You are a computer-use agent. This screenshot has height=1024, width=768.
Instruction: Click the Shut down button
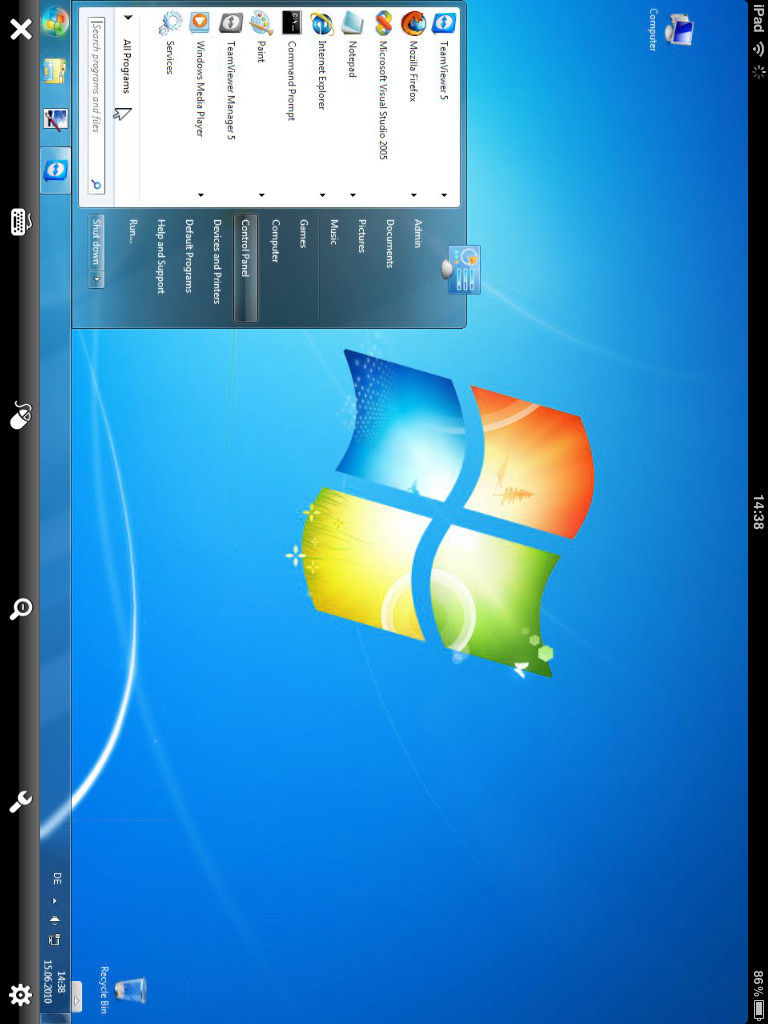tap(96, 242)
